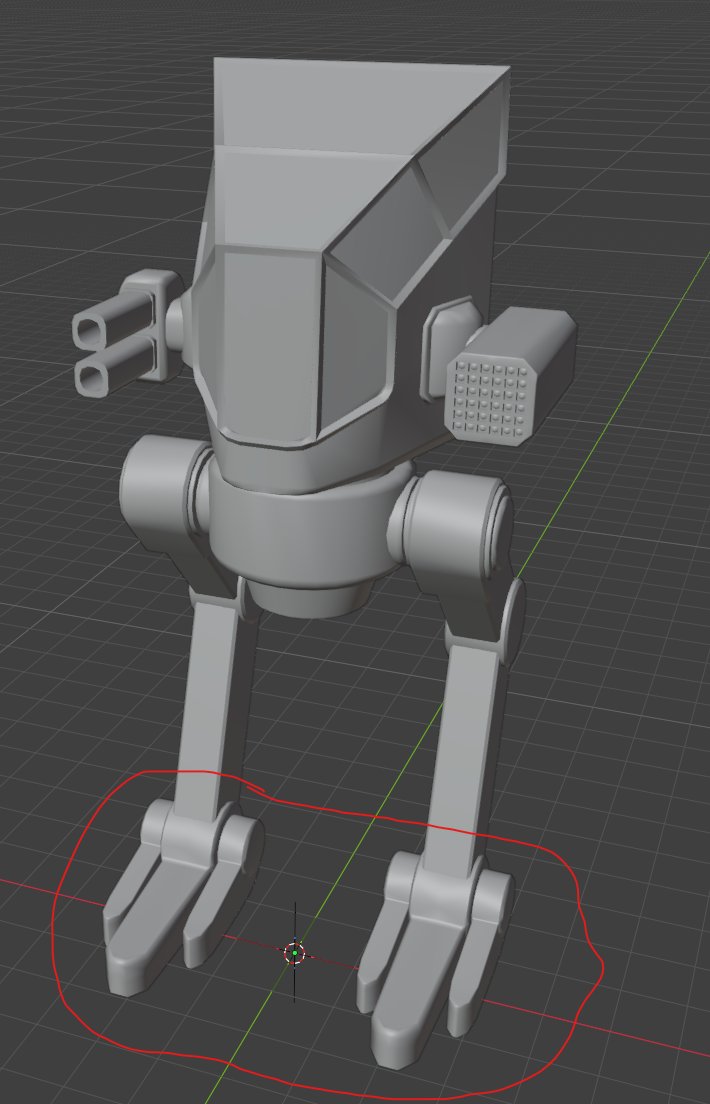Select the grid-patterned missile pod
The height and width of the screenshot is (1104, 710).
(x=509, y=377)
